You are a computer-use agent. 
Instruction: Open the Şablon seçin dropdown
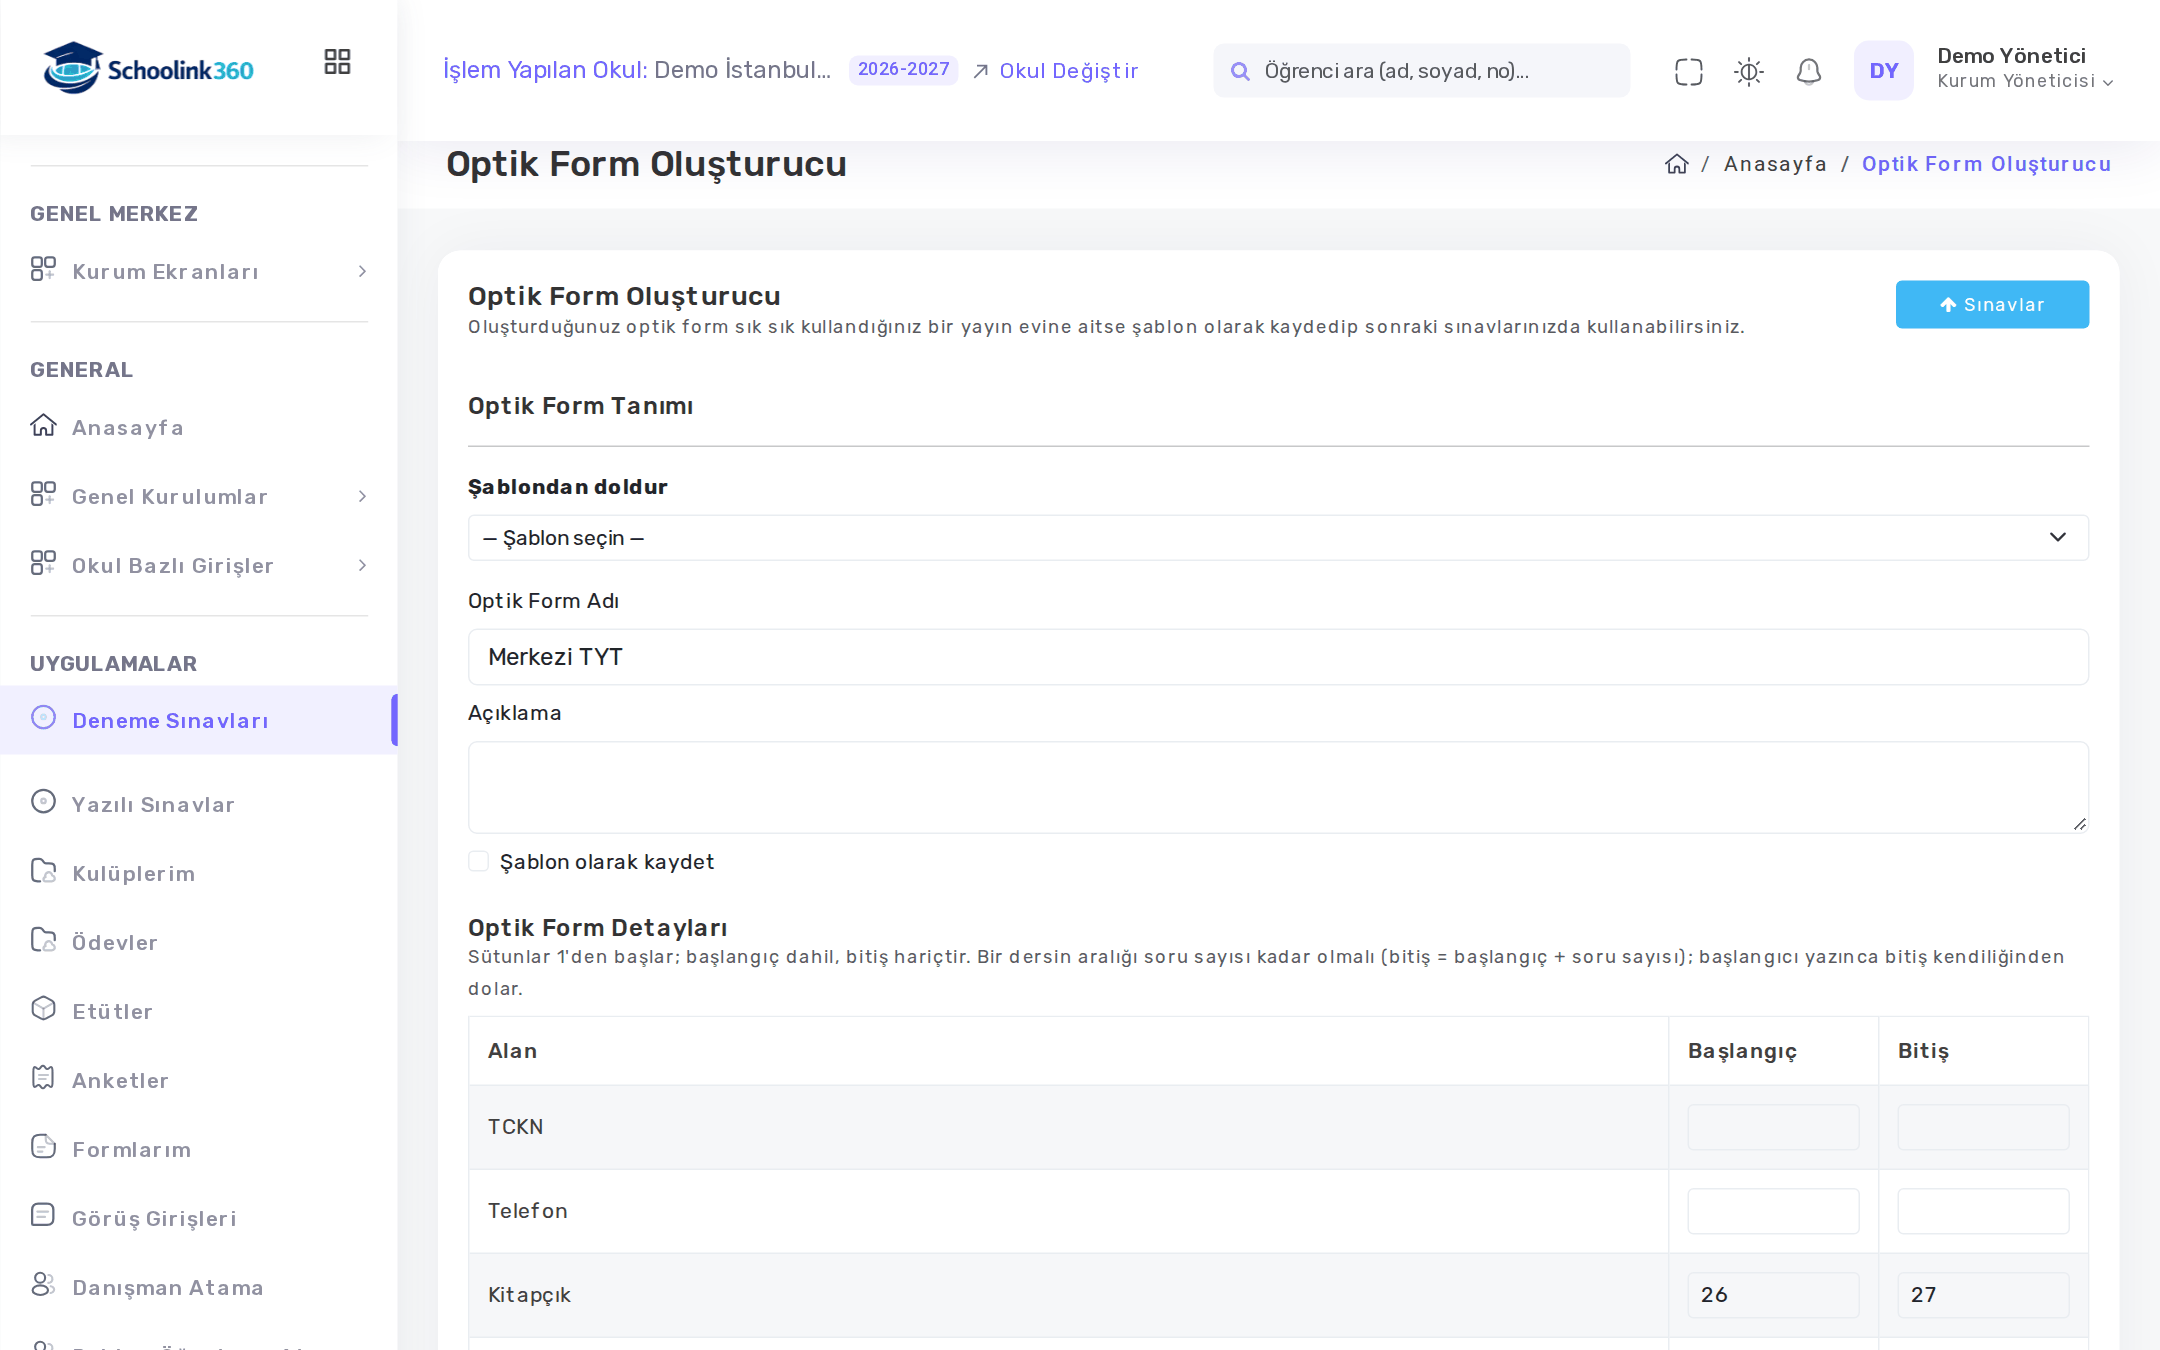tap(1278, 538)
